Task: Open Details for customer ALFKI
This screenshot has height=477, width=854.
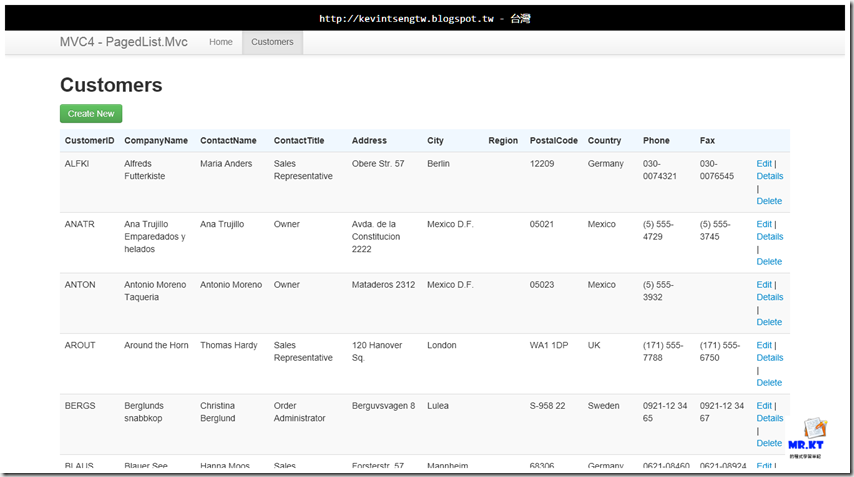Action: pos(770,176)
